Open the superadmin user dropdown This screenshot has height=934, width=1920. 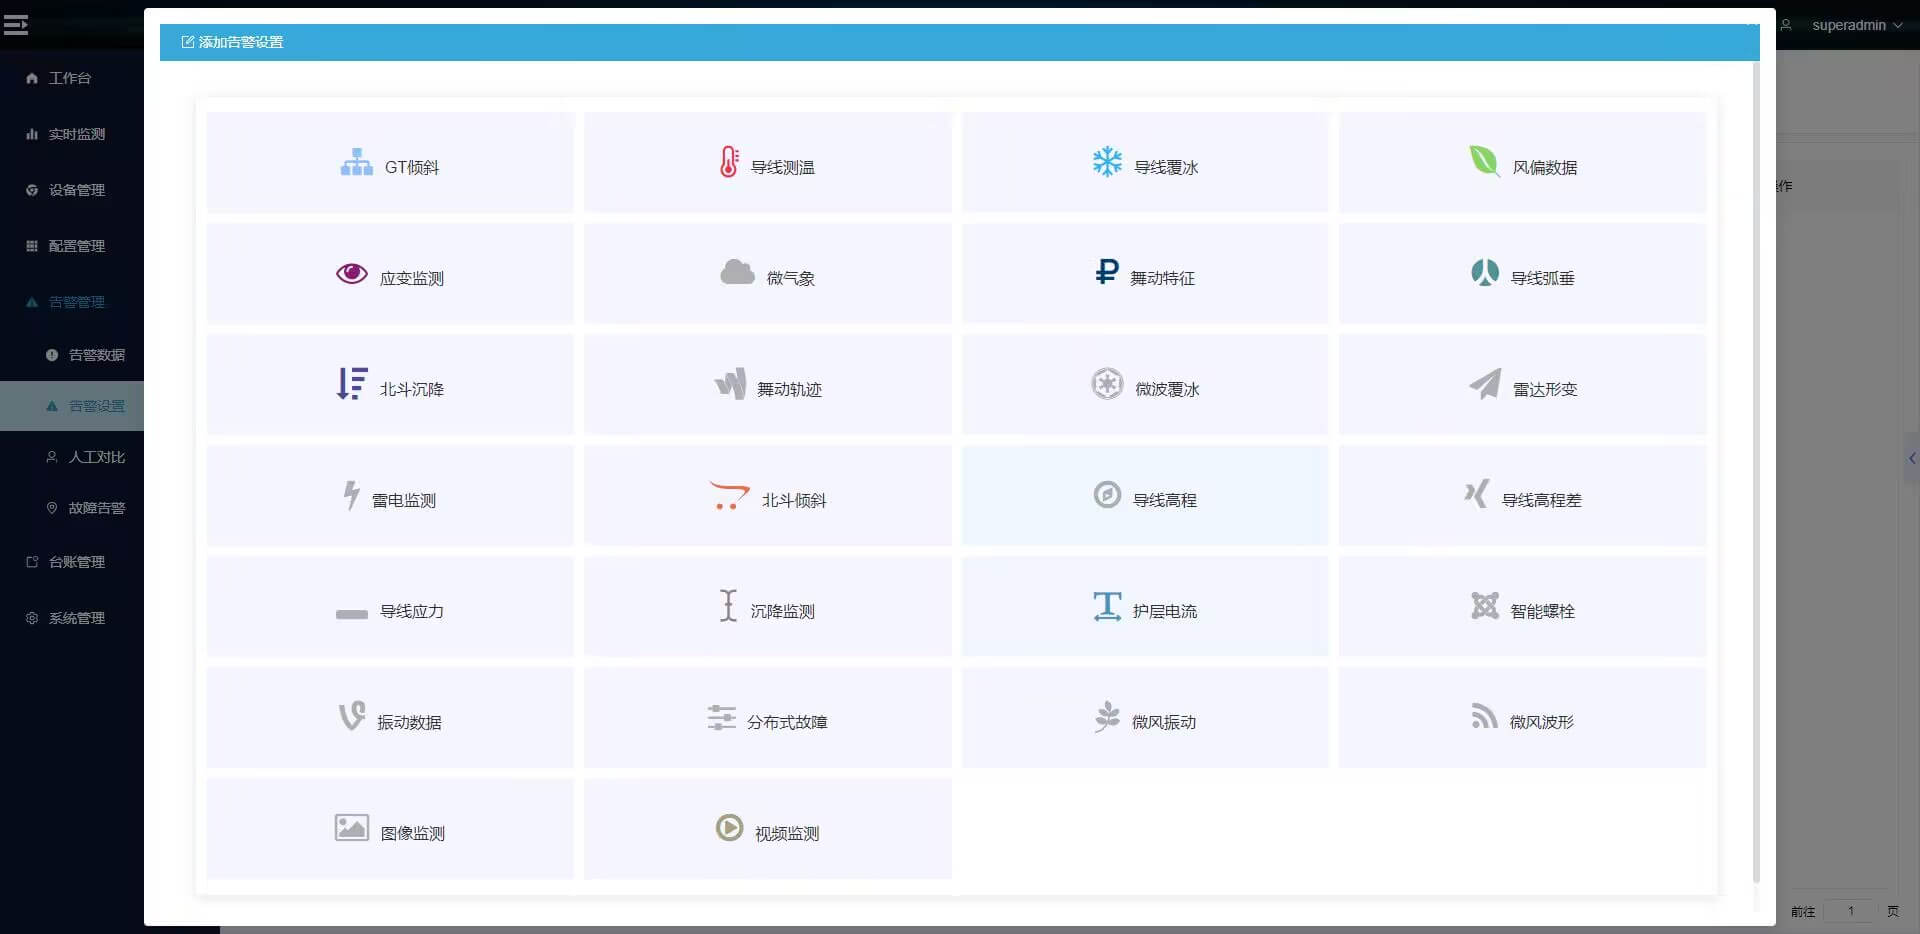coord(1856,25)
